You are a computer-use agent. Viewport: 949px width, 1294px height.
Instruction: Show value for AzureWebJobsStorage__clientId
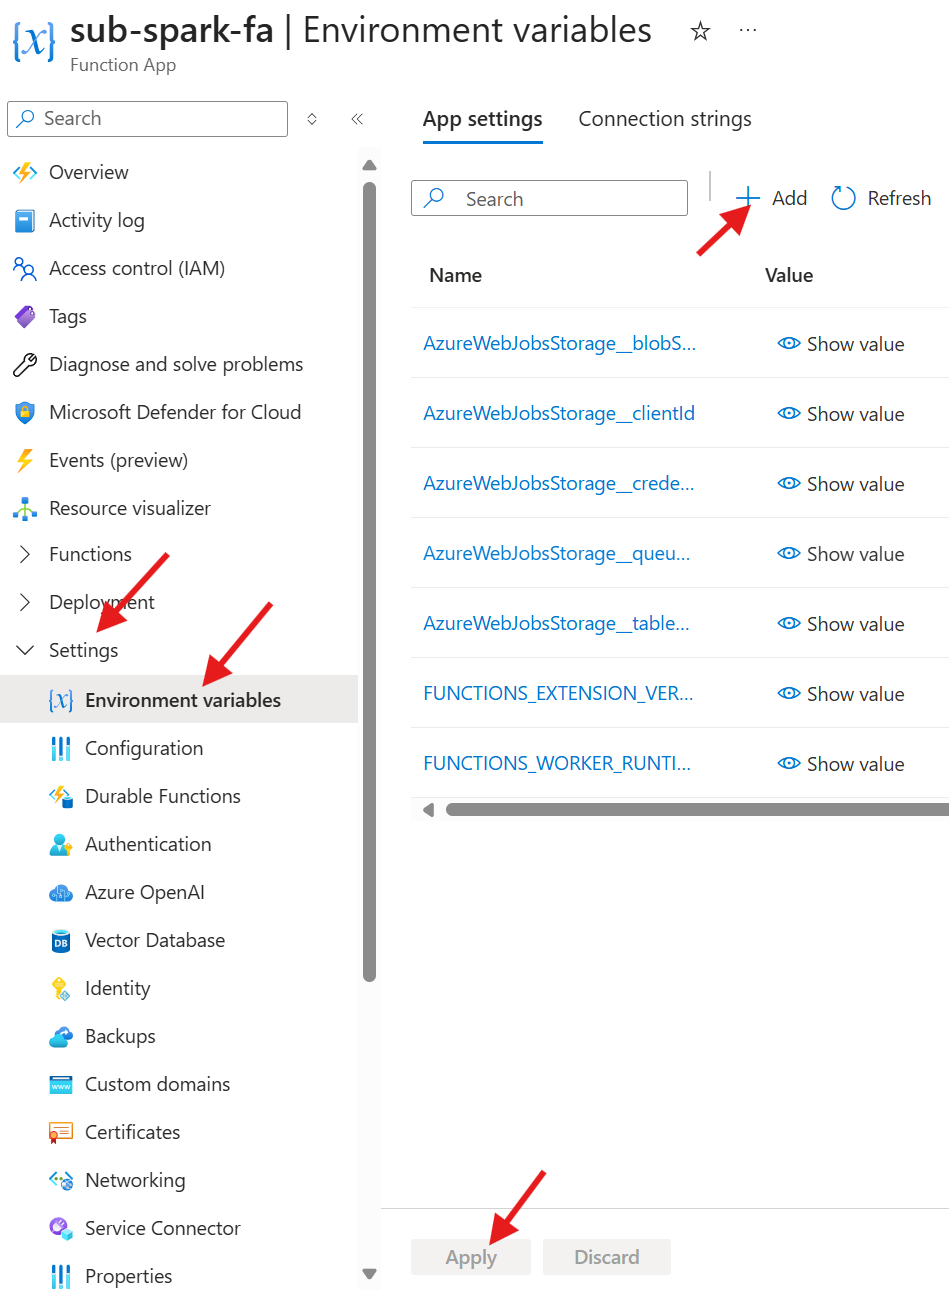point(841,414)
